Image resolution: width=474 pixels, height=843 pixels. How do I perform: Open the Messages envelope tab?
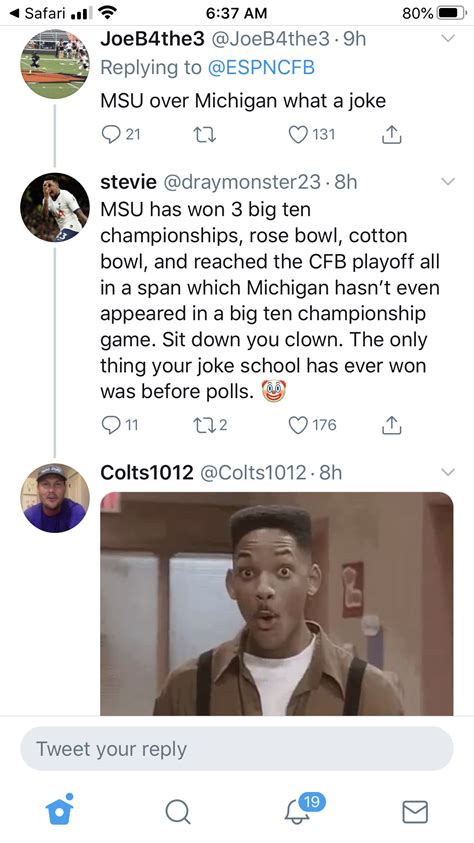[415, 812]
